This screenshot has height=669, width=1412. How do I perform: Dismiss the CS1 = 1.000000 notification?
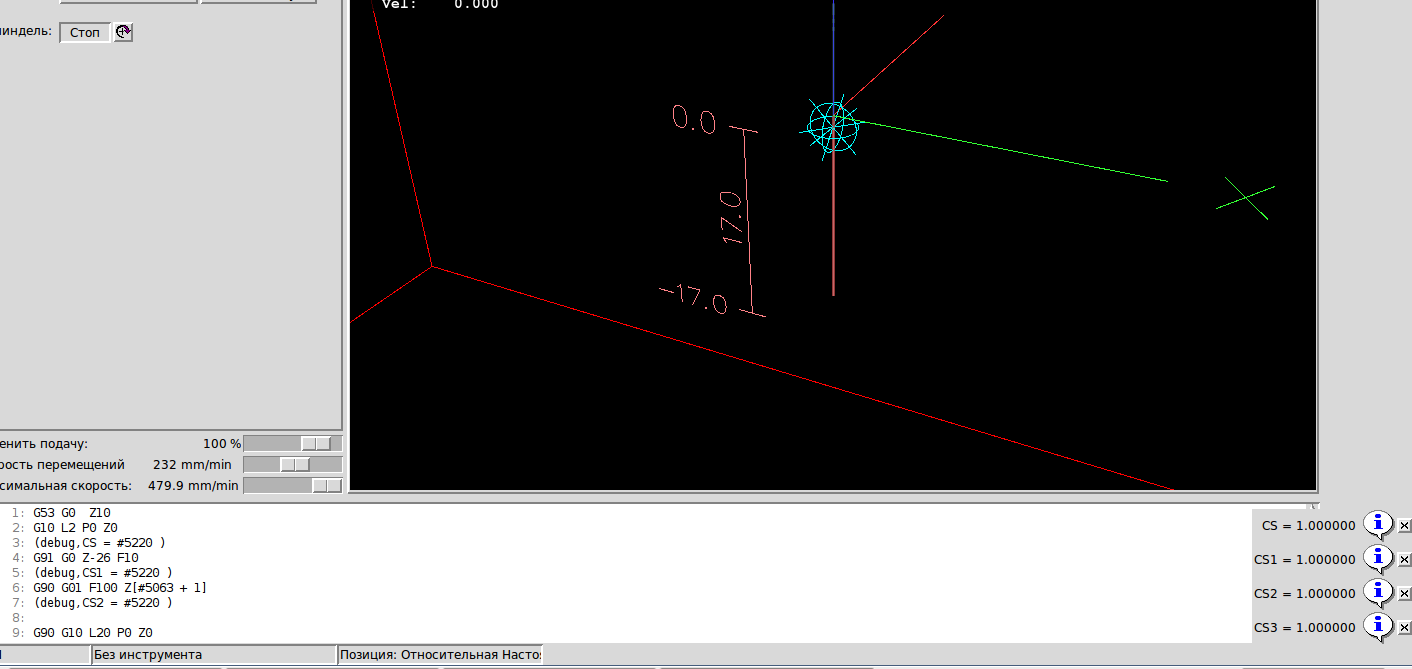pos(1404,560)
